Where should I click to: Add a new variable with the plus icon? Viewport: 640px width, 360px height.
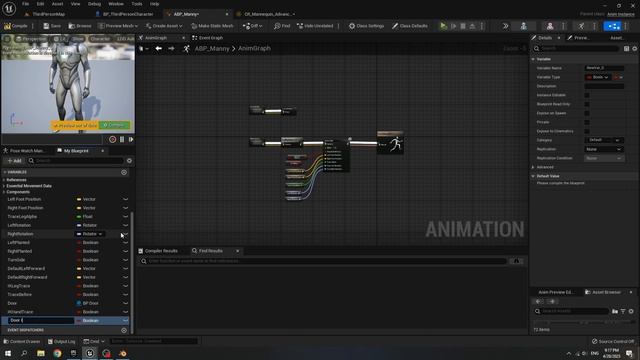coord(124,172)
